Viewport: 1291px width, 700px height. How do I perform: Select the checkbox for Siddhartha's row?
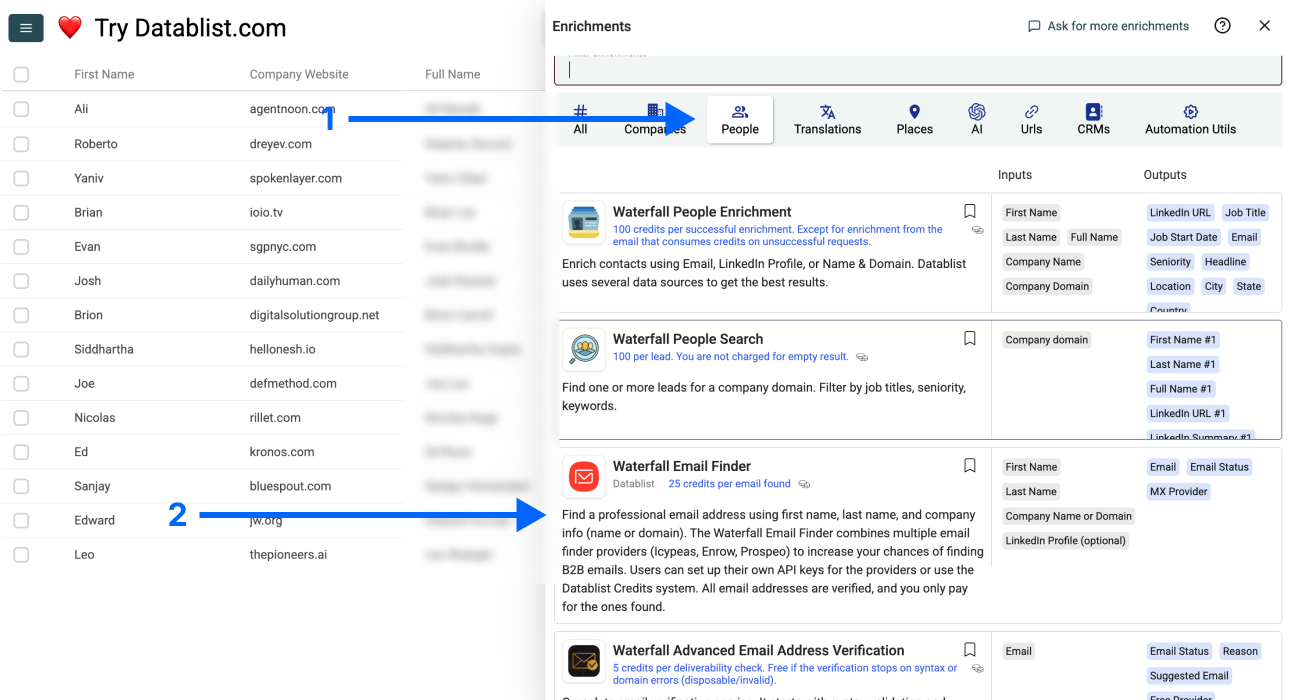pyautogui.click(x=21, y=349)
